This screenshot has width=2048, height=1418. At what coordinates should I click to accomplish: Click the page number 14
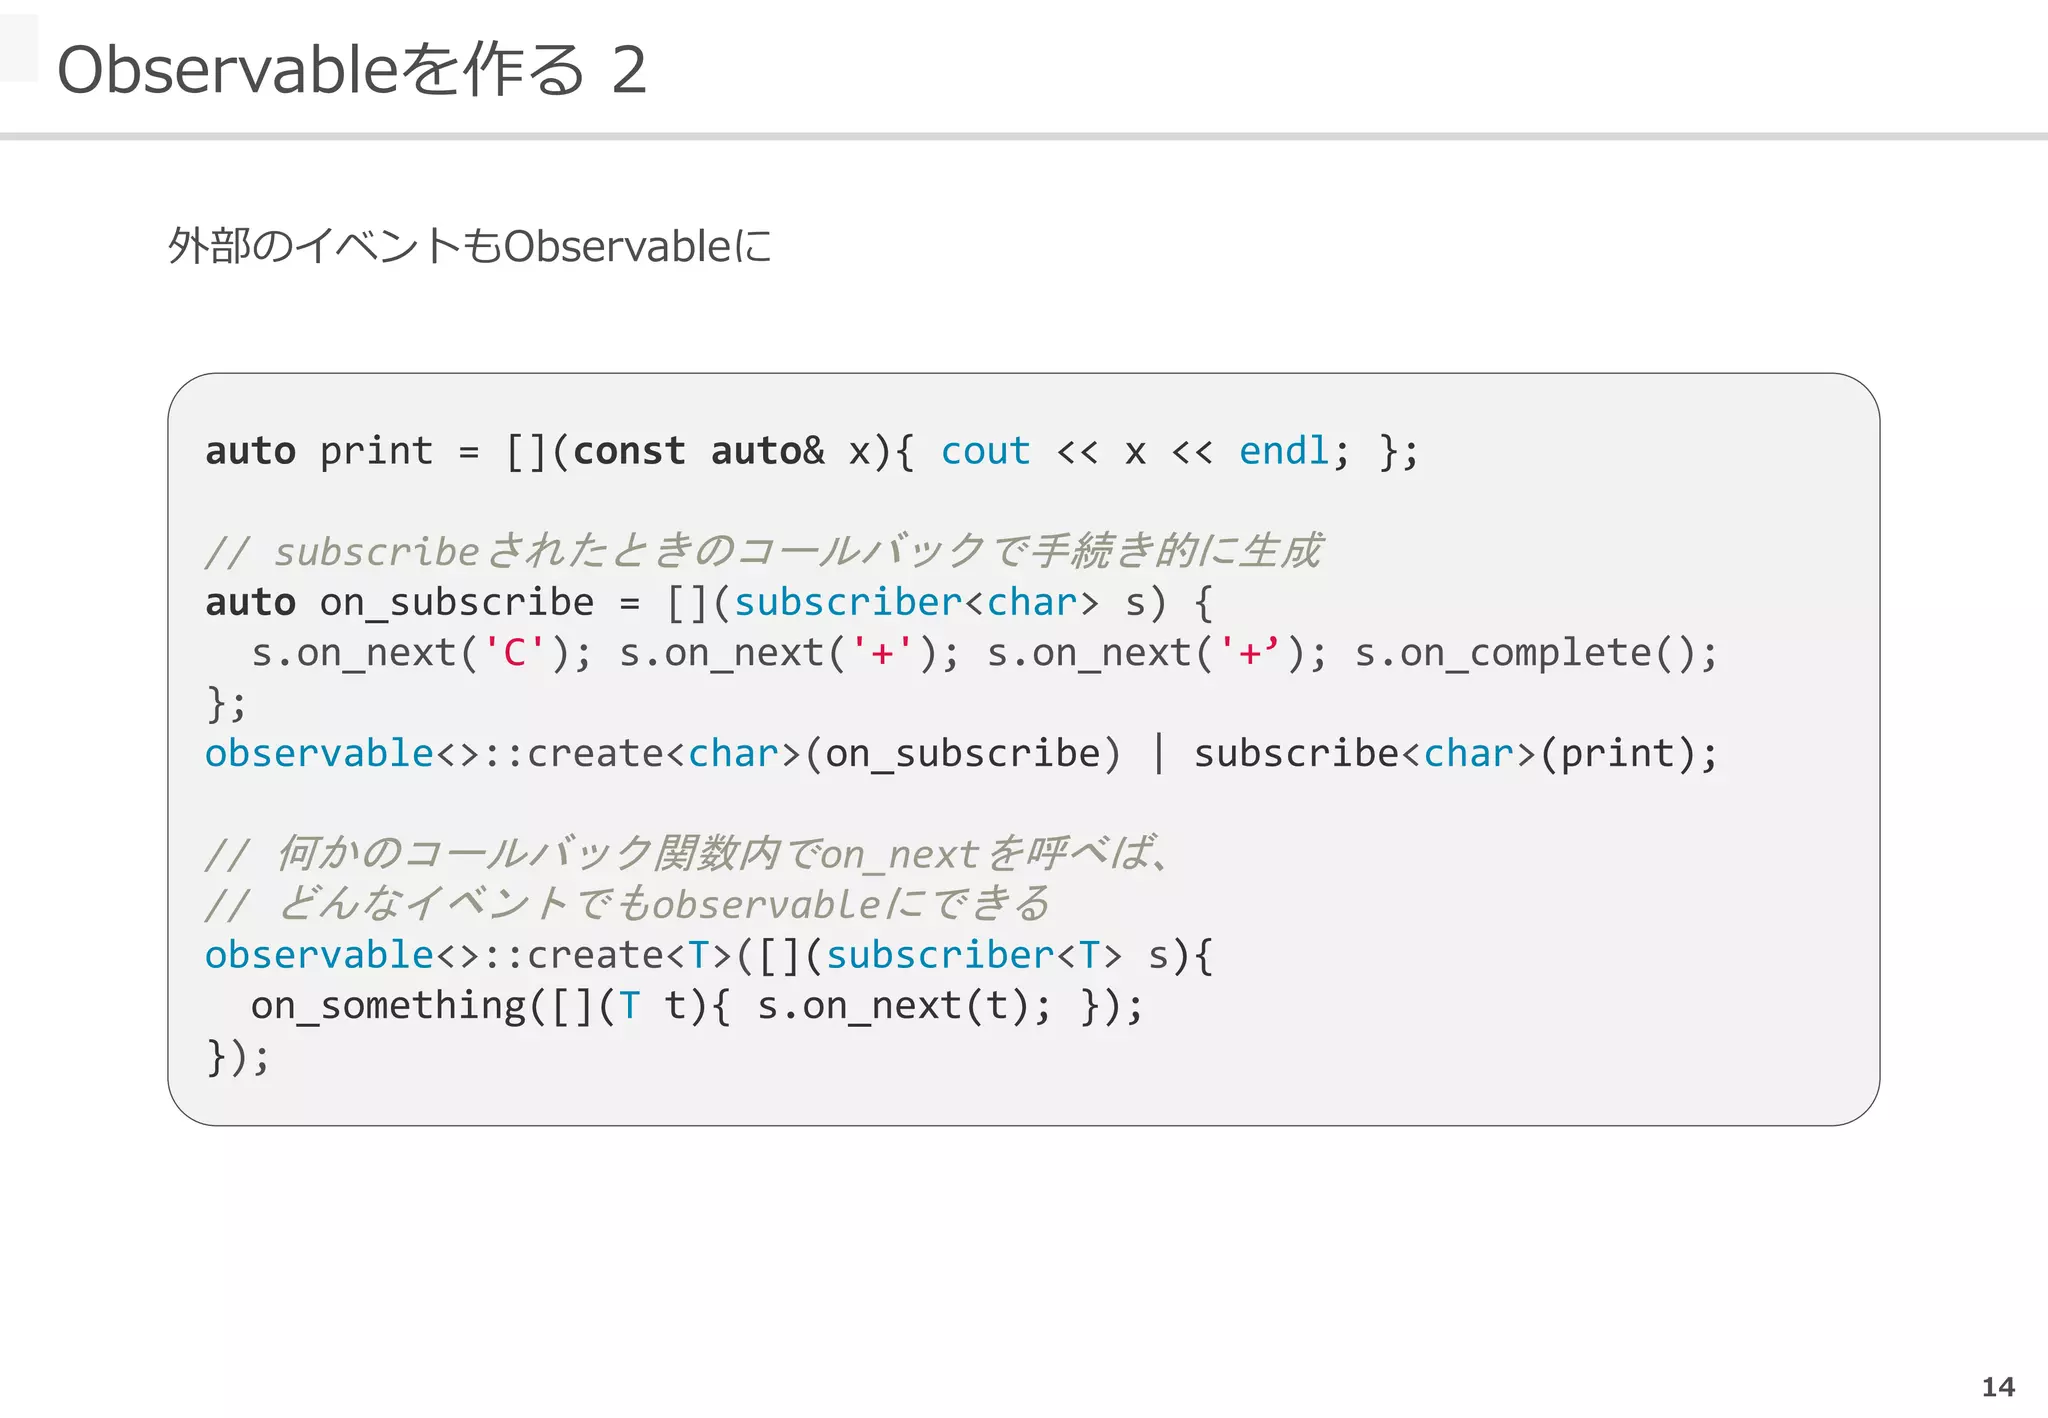[x=1998, y=1387]
